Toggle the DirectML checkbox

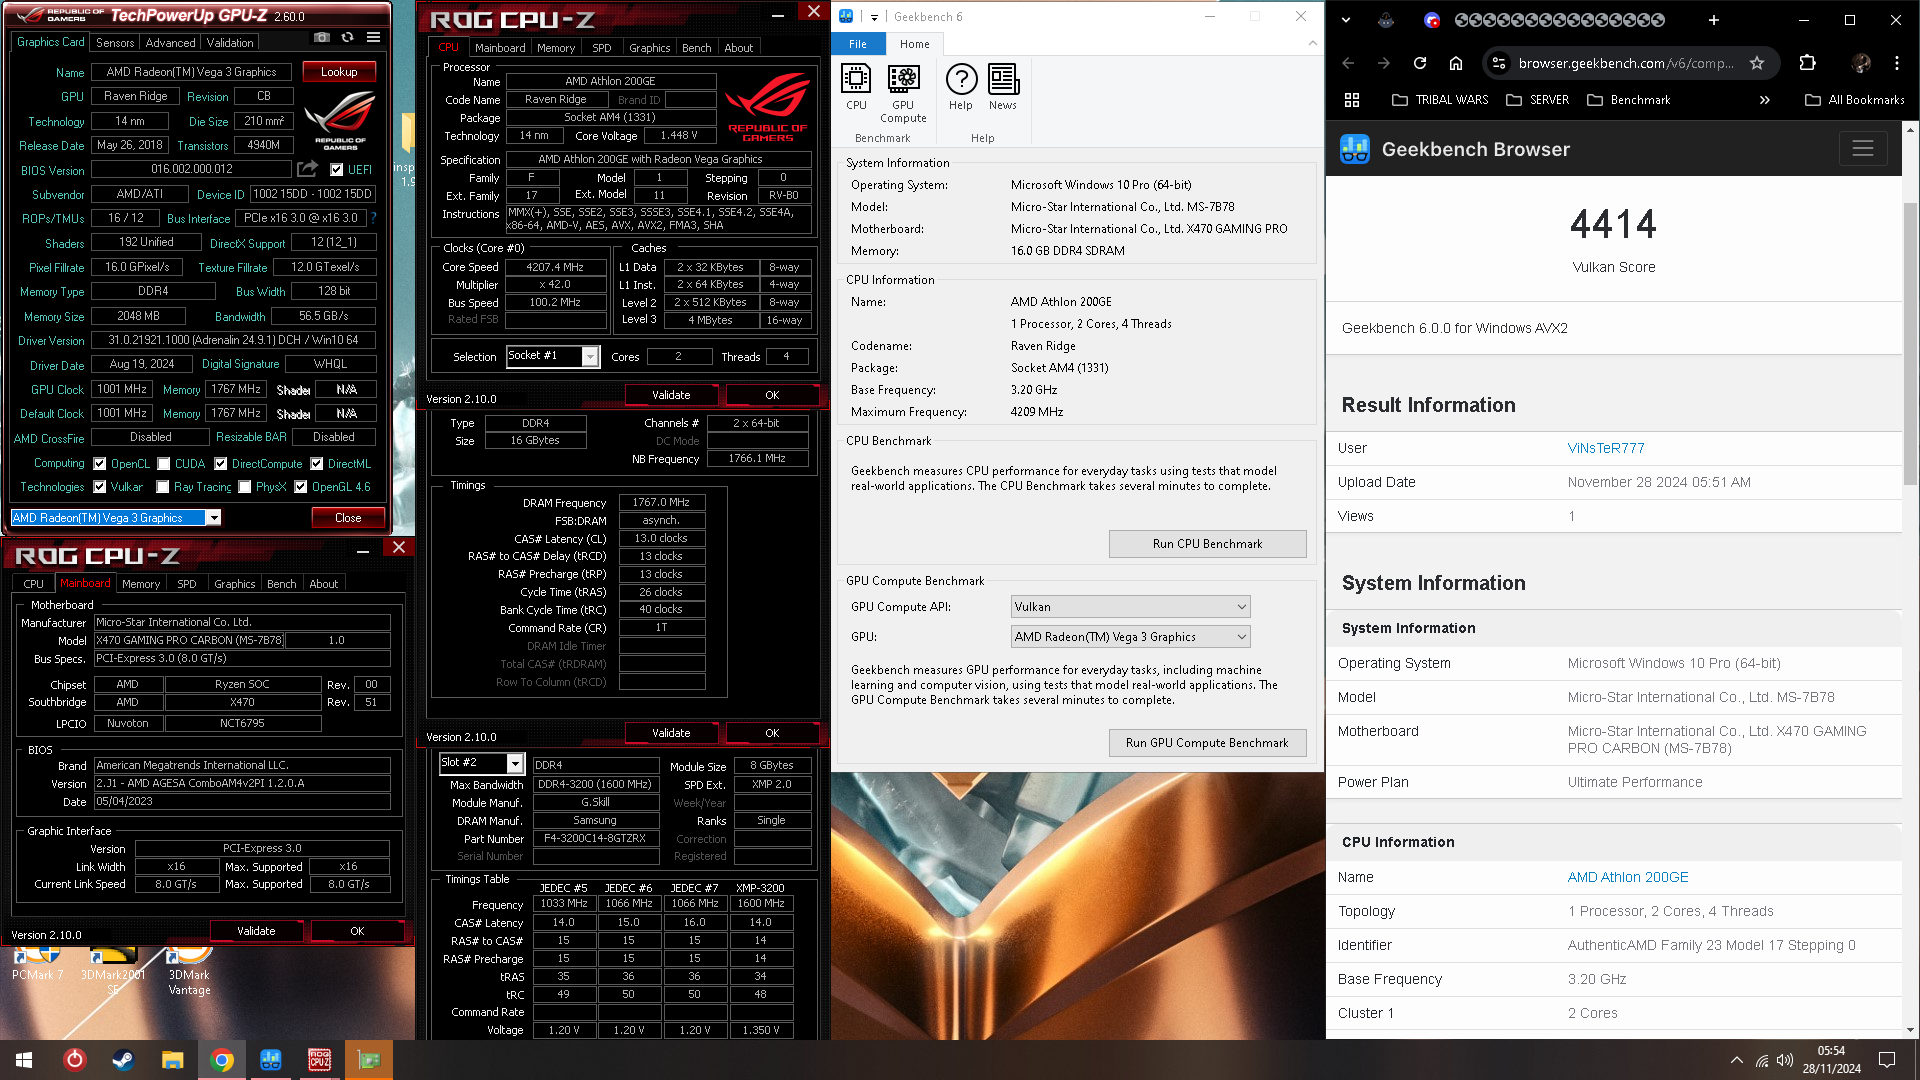tap(316, 464)
